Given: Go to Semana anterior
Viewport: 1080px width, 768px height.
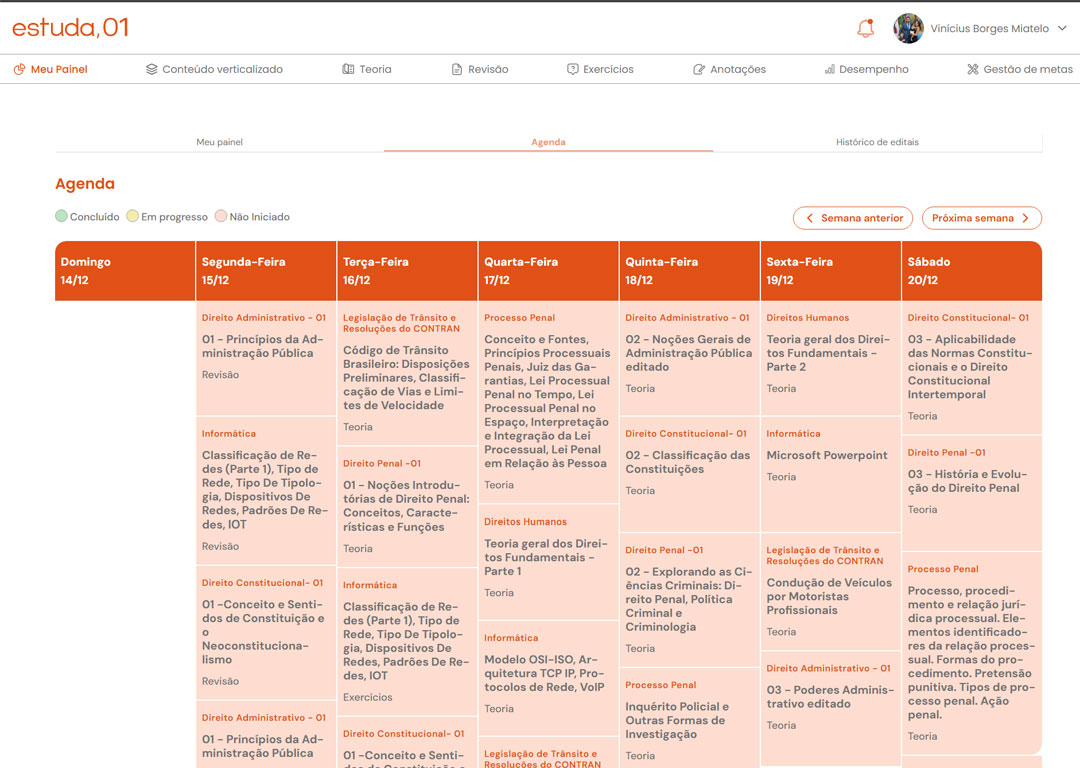Looking at the screenshot, I should coord(853,218).
